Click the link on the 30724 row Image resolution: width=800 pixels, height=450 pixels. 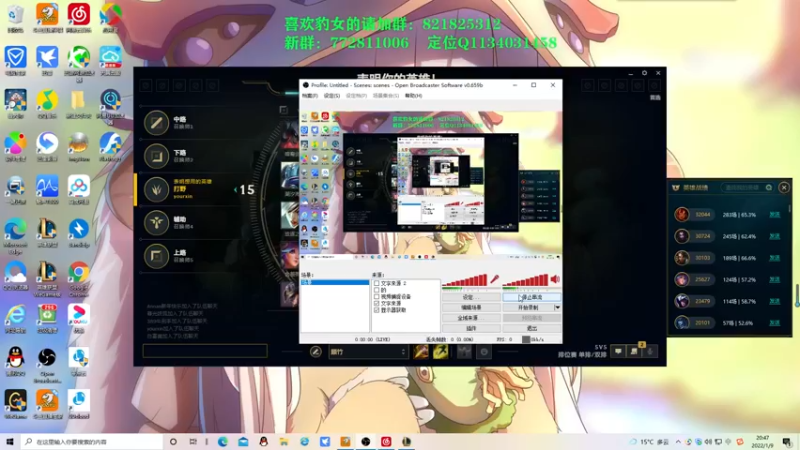(x=774, y=236)
